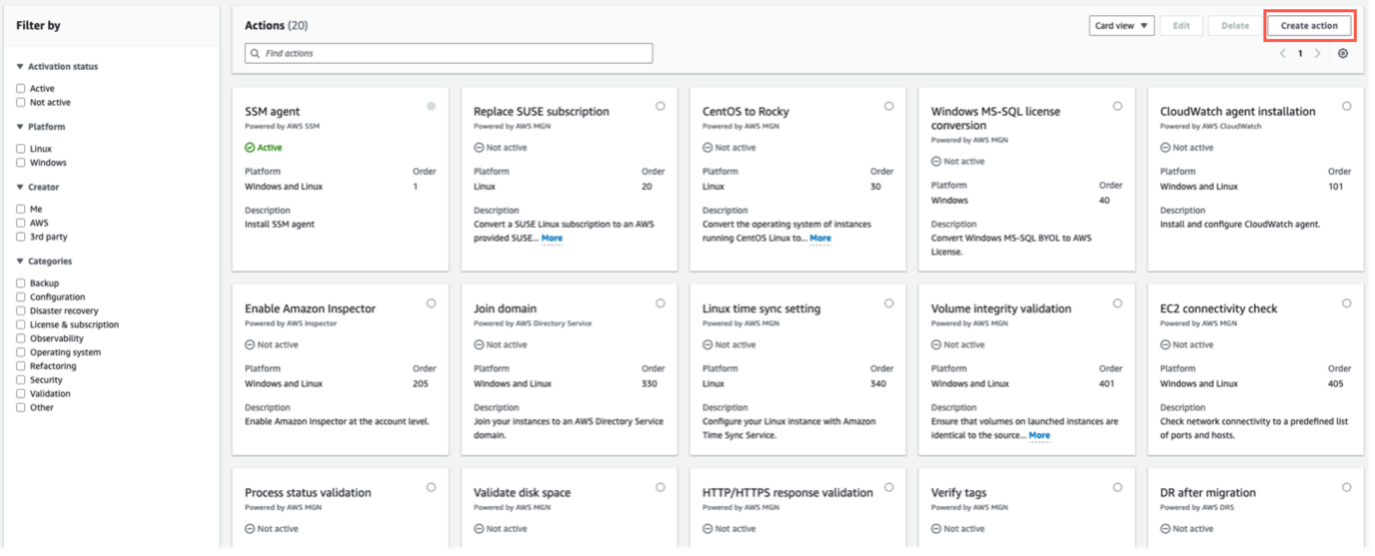Check the Not active filter
Screen dimensions: 1375x556
click(x=21, y=103)
